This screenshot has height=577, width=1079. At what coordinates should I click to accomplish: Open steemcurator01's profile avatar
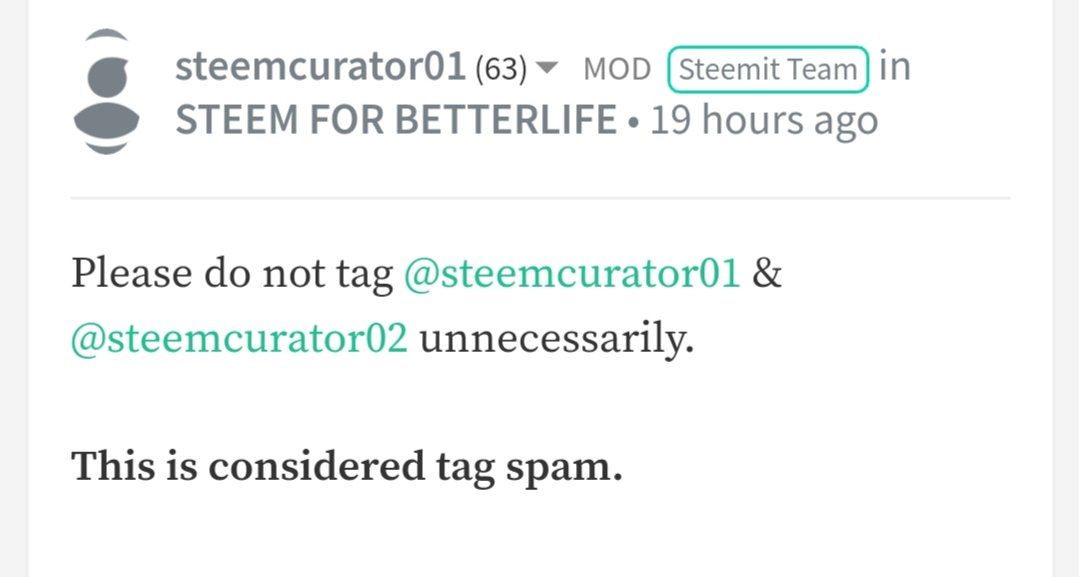click(x=107, y=92)
